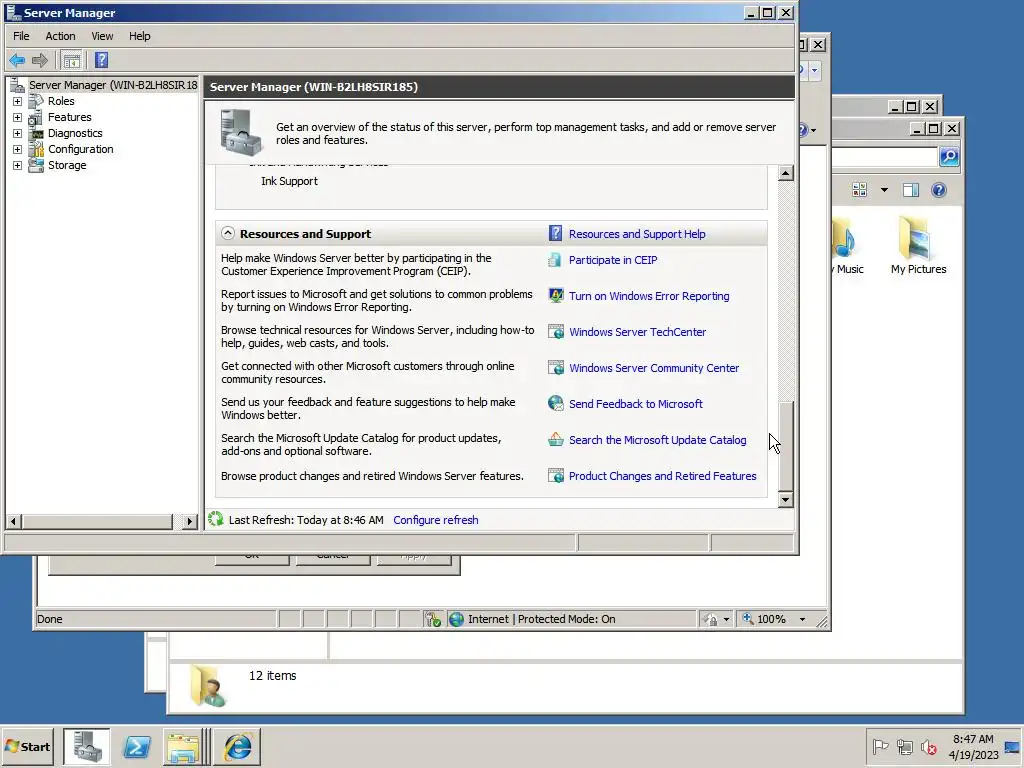
Task: Select the Storage icon in the tree
Action: (x=36, y=165)
